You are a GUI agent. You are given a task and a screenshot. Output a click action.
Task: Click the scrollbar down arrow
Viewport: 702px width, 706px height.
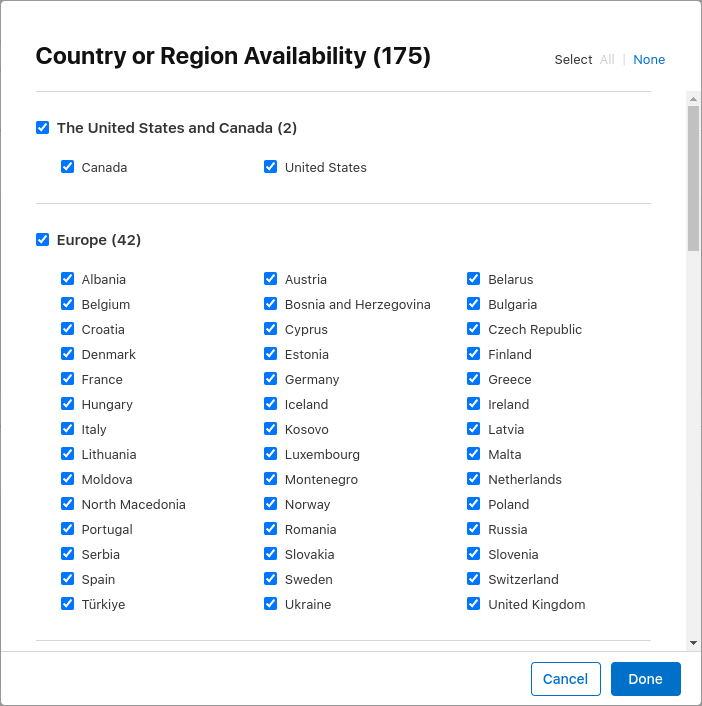coord(693,642)
